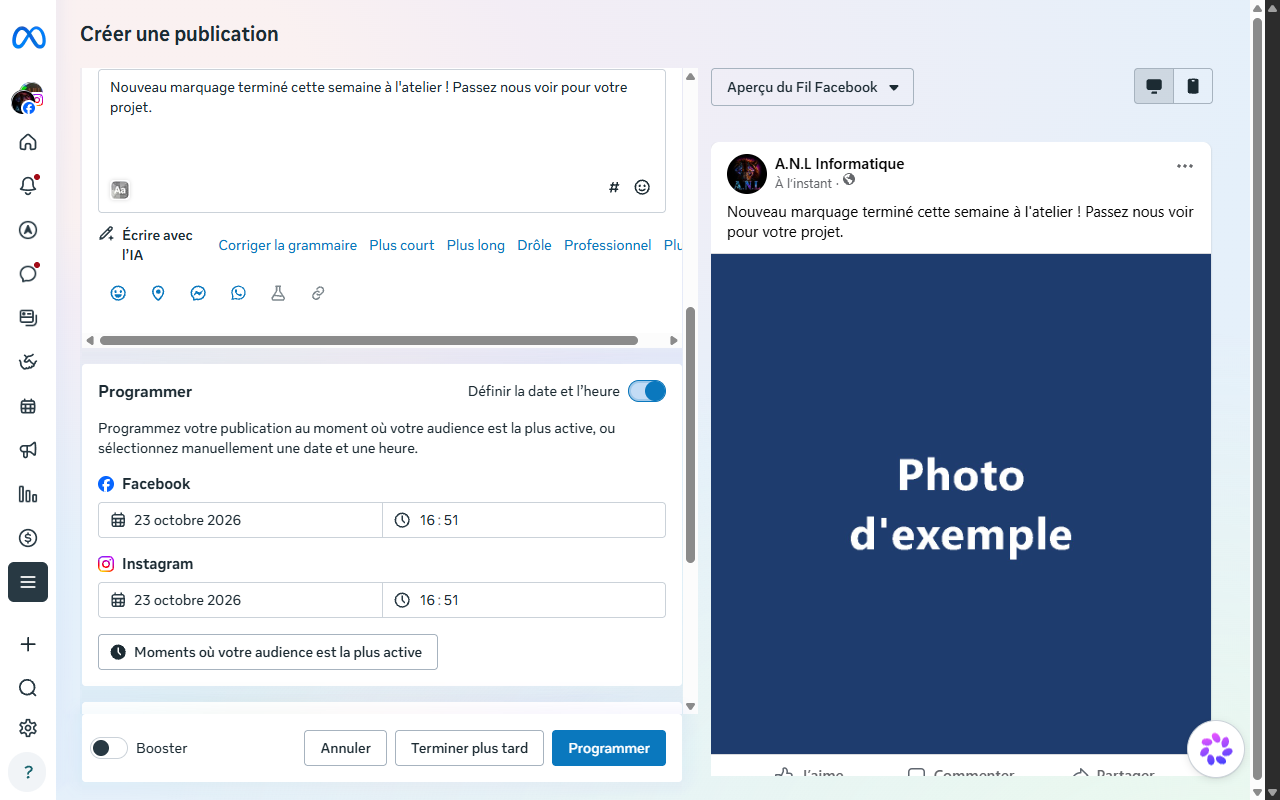This screenshot has height=800, width=1280.
Task: Open the A/B test flask icon
Action: pyautogui.click(x=278, y=293)
